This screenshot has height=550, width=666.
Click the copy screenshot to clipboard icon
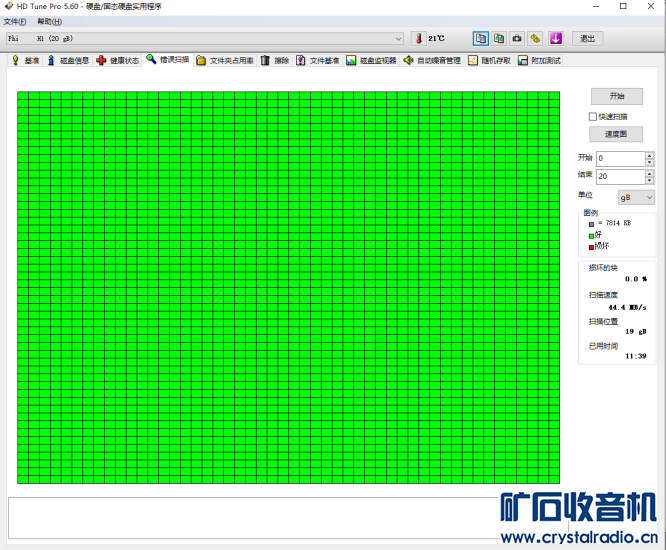tap(499, 39)
